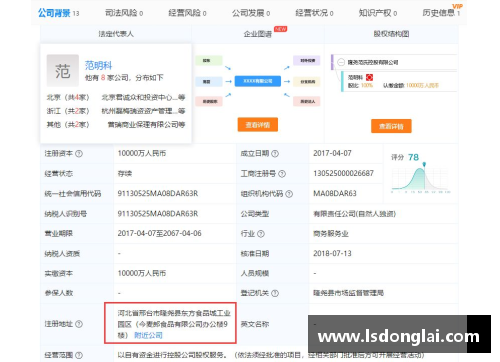
Task: Click 有限责任公司(自然人独资) company type value
Action: (x=354, y=214)
